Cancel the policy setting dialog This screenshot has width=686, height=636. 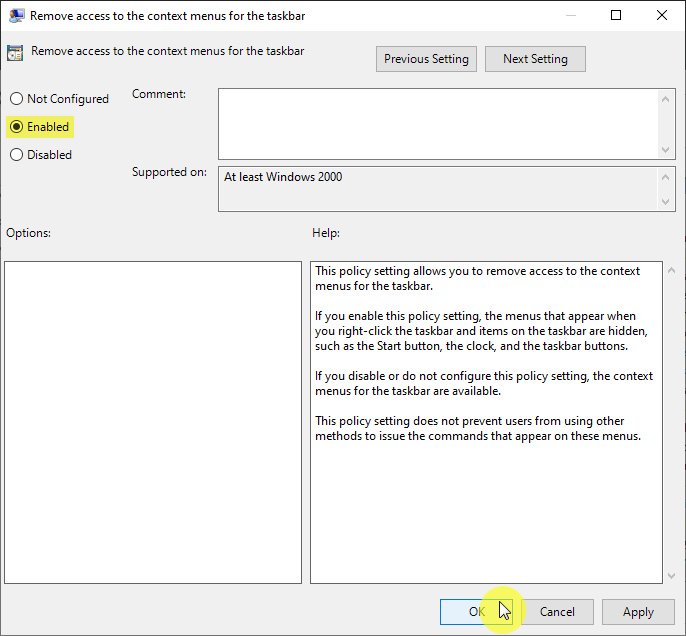pyautogui.click(x=557, y=612)
